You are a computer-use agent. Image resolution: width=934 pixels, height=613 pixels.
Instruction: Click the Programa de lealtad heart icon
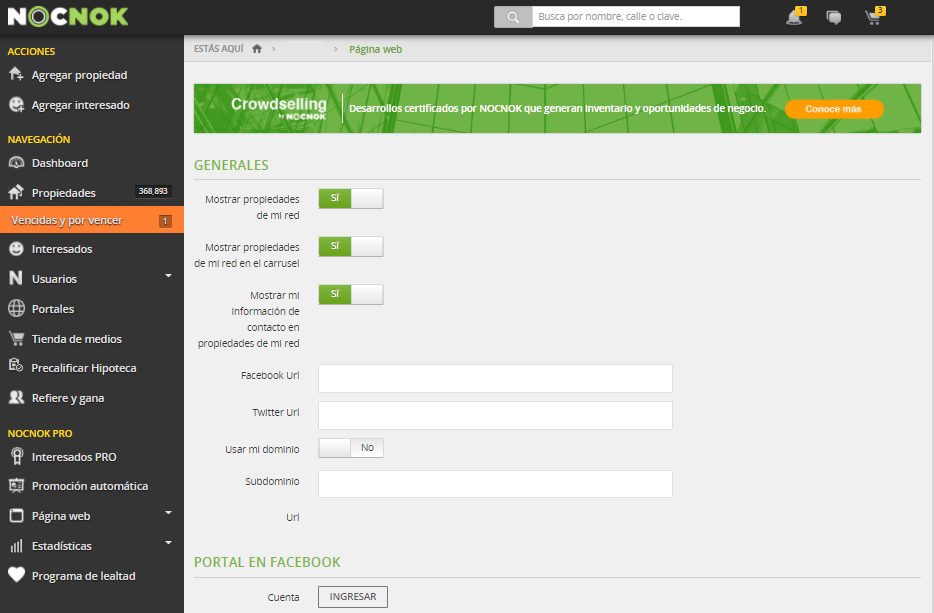(16, 575)
